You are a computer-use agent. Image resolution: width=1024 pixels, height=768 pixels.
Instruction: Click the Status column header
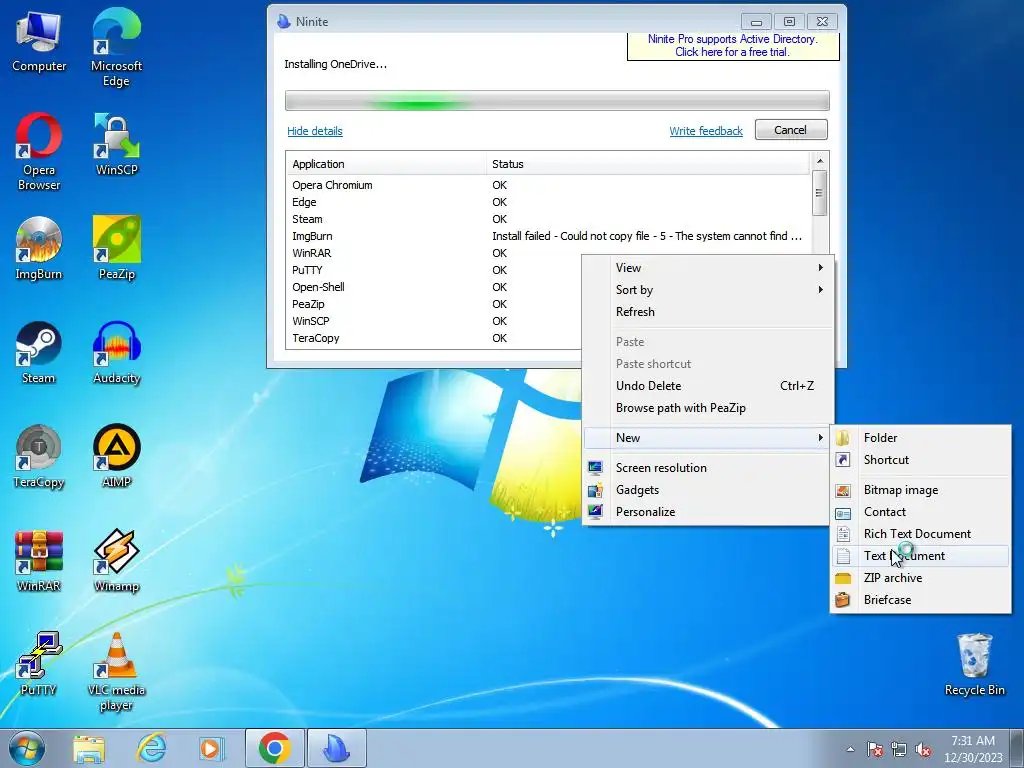tap(647, 164)
